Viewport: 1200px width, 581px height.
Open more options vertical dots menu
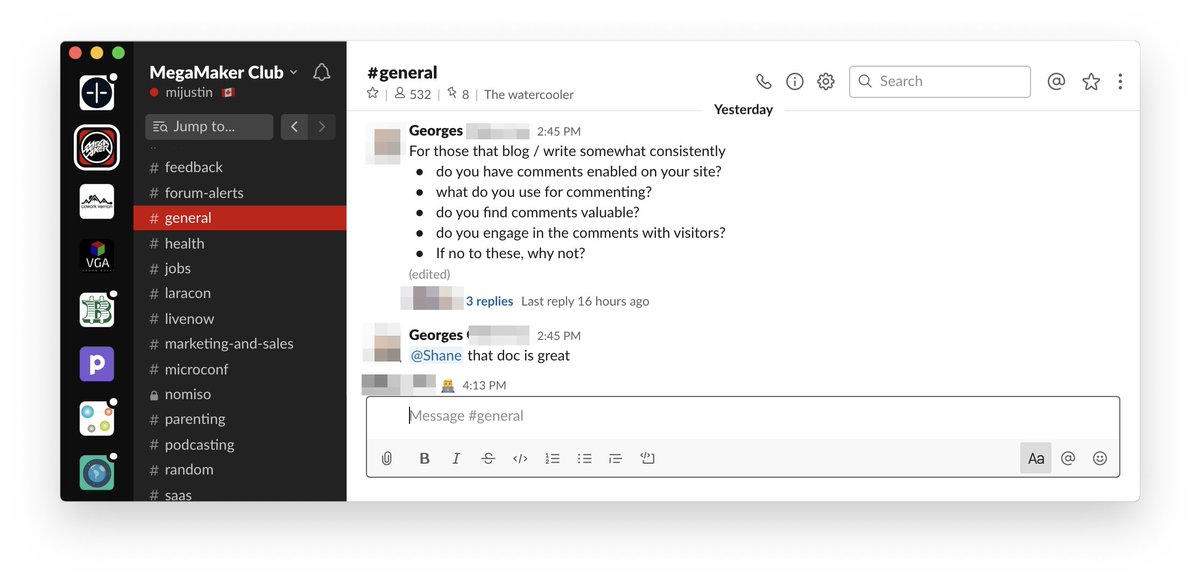coord(1120,82)
